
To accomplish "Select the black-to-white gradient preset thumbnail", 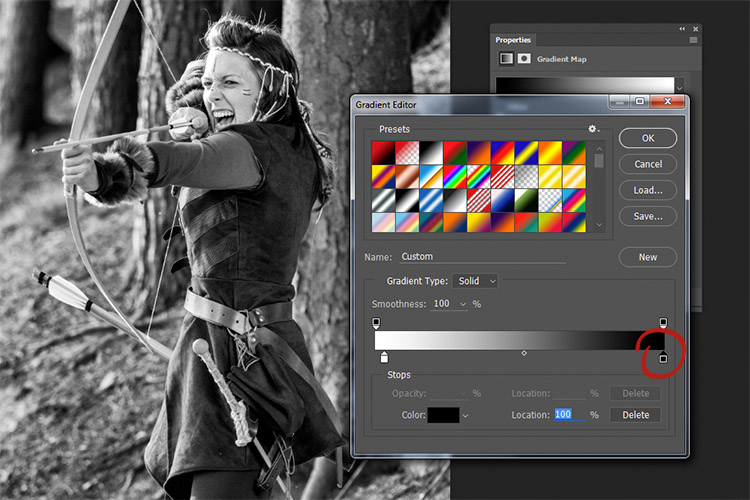I will pos(431,153).
